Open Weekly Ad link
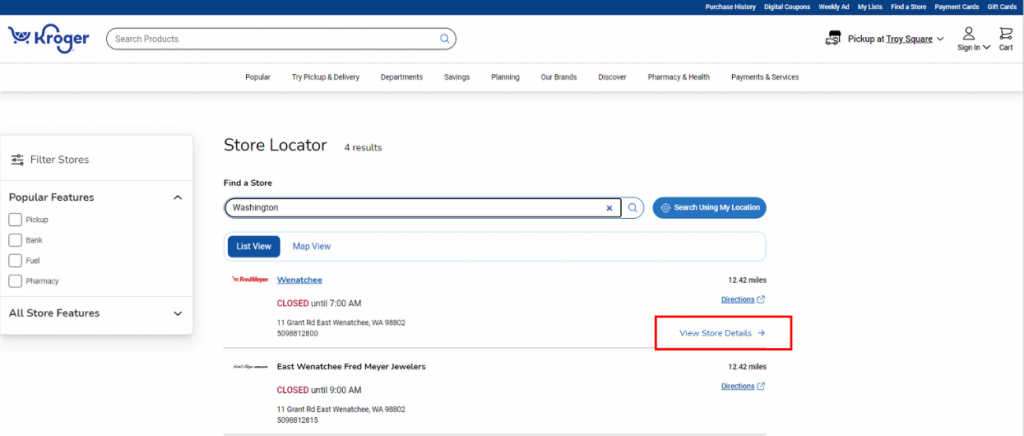Screen dimensions: 1024x436 tap(834, 7)
